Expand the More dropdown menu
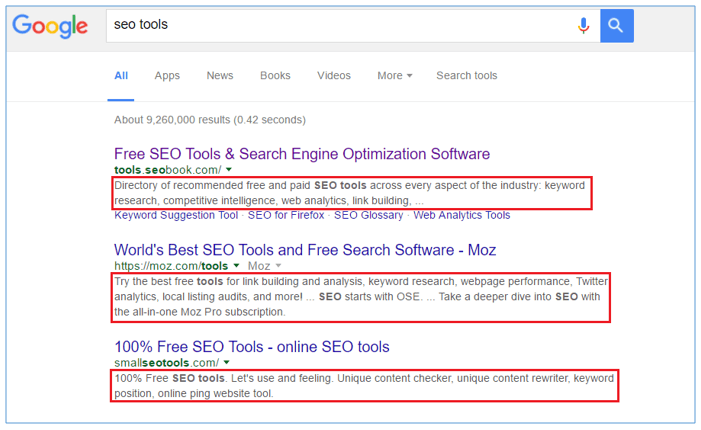Image resolution: width=701 pixels, height=430 pixels. point(394,76)
